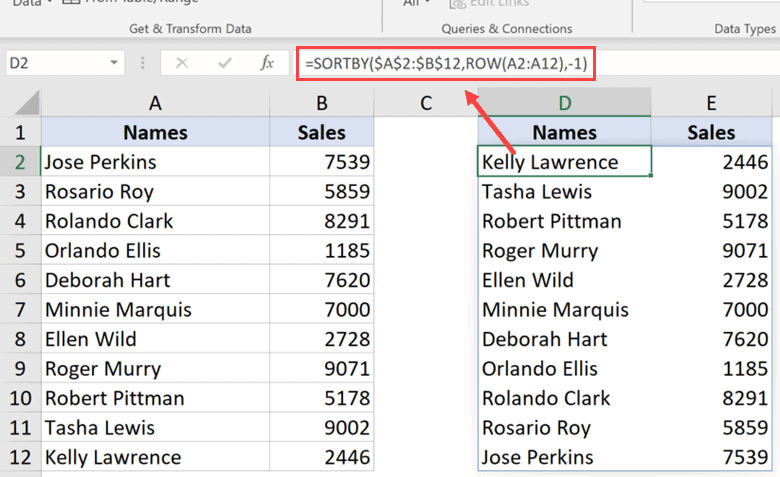Select column B header
The image size is (780, 477).
point(321,102)
